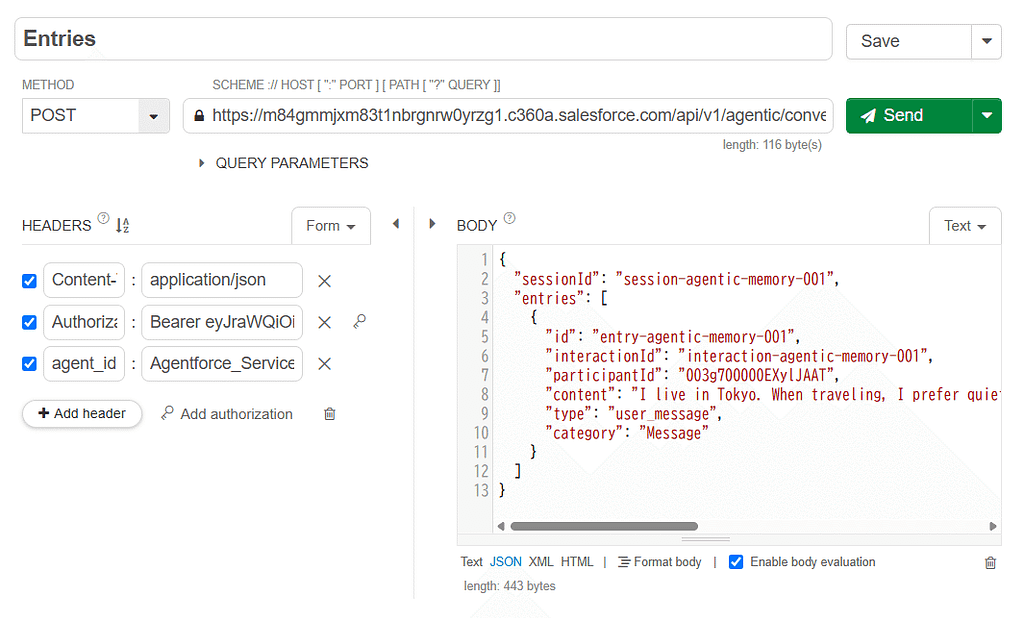1024x618 pixels.
Task: Click the lock icon in URL field
Action: tap(199, 116)
